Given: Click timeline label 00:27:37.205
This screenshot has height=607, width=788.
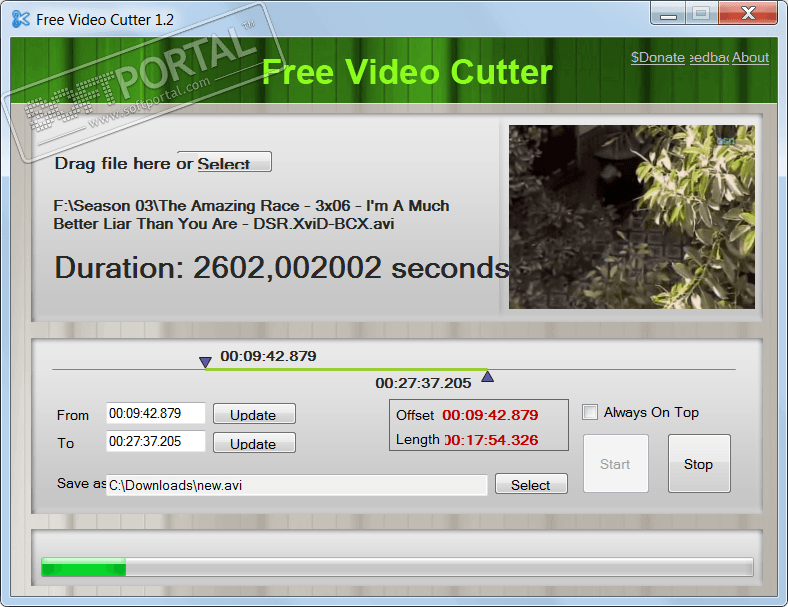Looking at the screenshot, I should click(423, 383).
